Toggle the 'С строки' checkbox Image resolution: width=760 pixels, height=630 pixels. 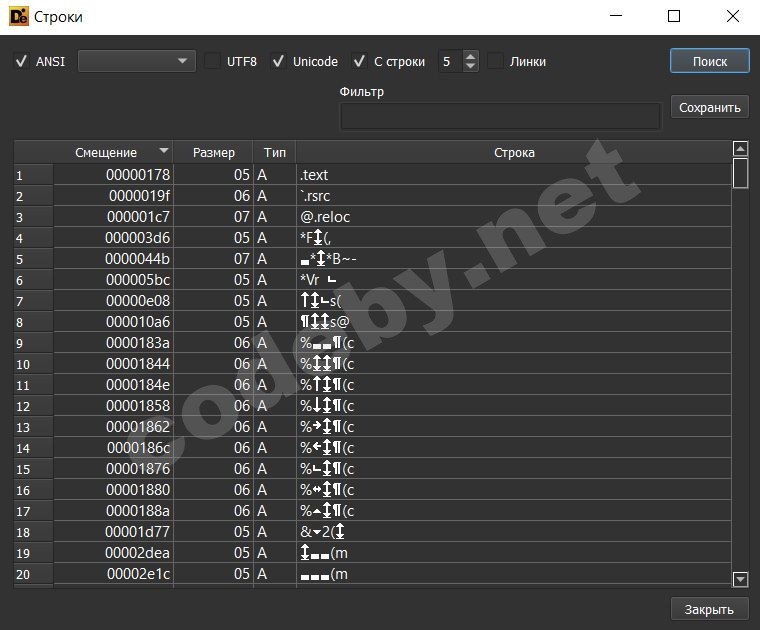[359, 62]
